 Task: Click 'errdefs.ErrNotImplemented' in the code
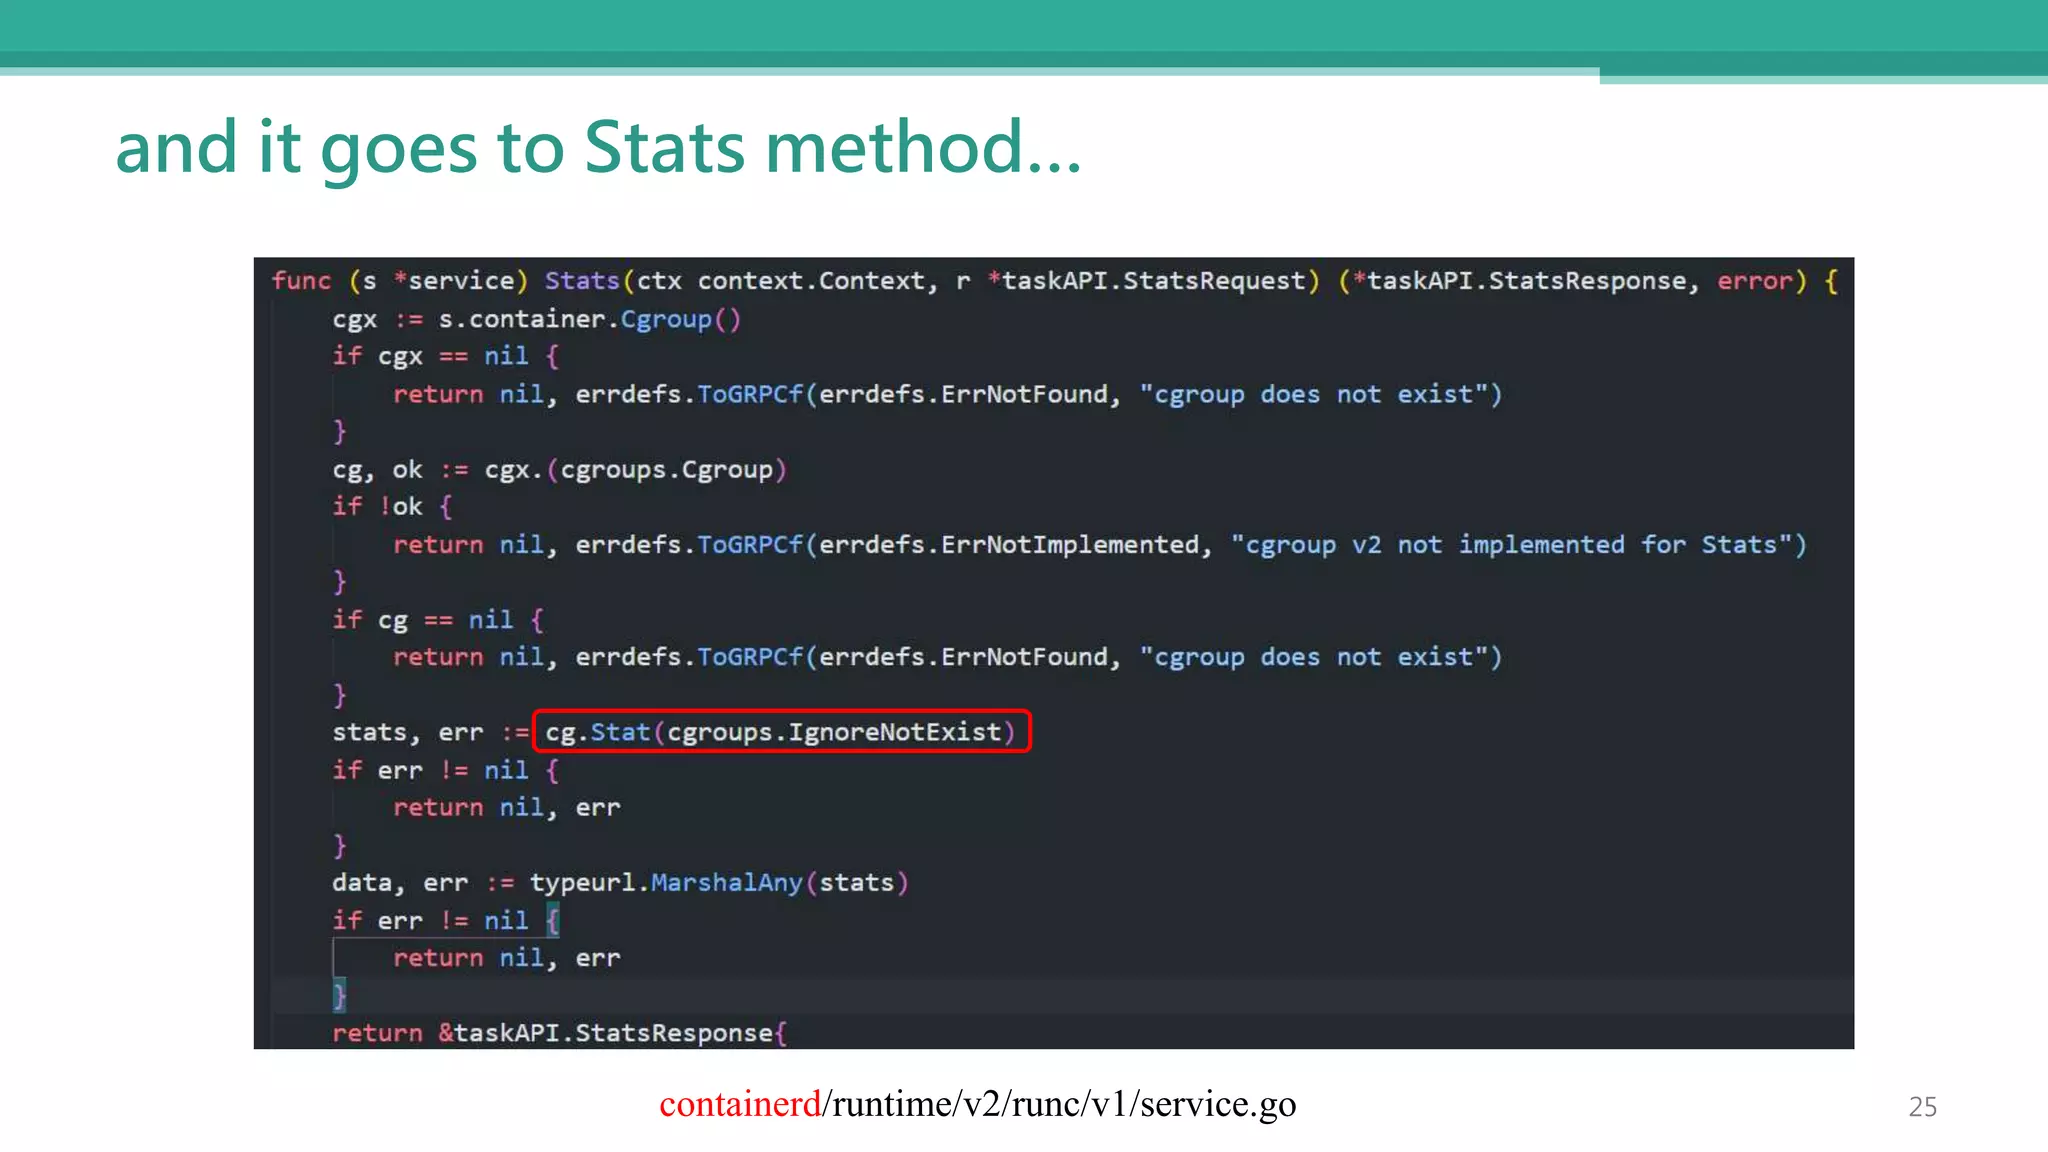coord(1009,545)
